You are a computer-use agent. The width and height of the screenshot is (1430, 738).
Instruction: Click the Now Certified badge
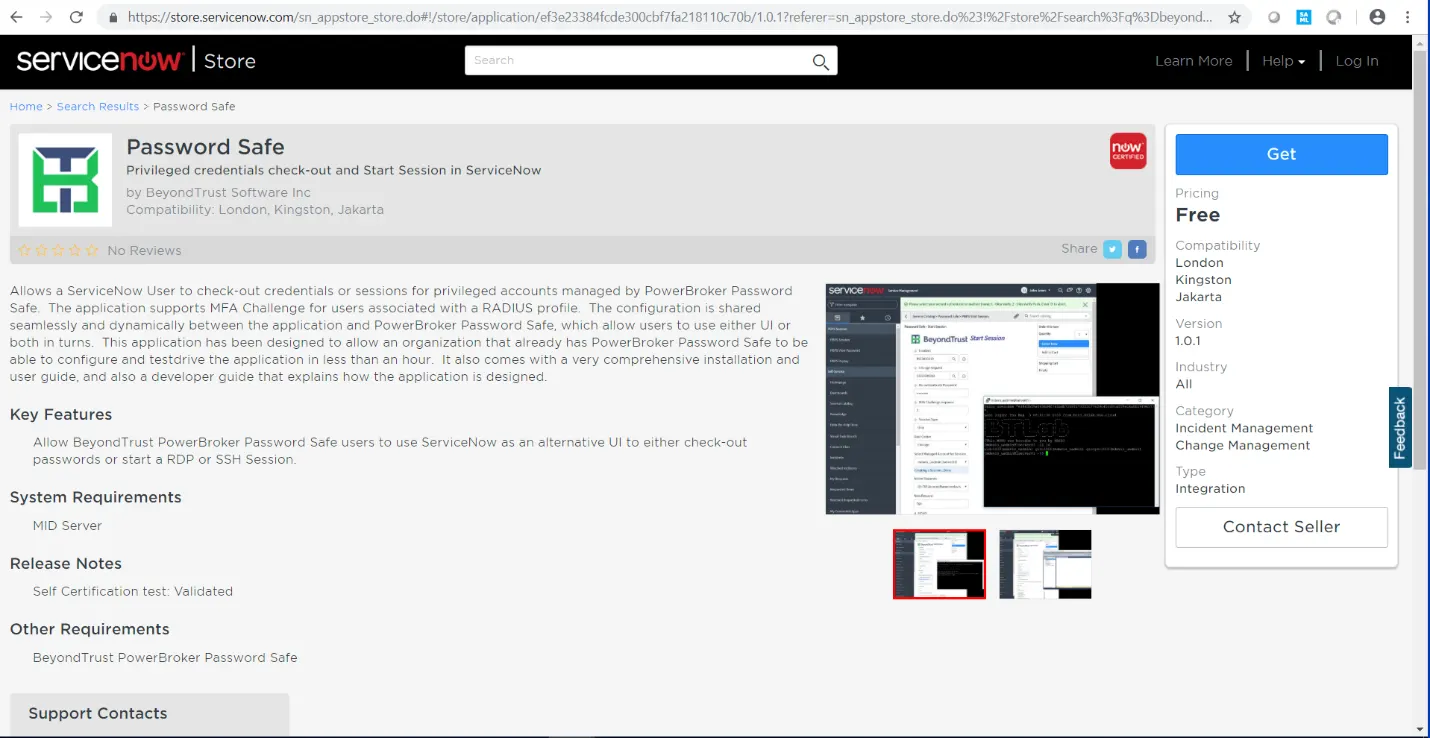pos(1128,151)
